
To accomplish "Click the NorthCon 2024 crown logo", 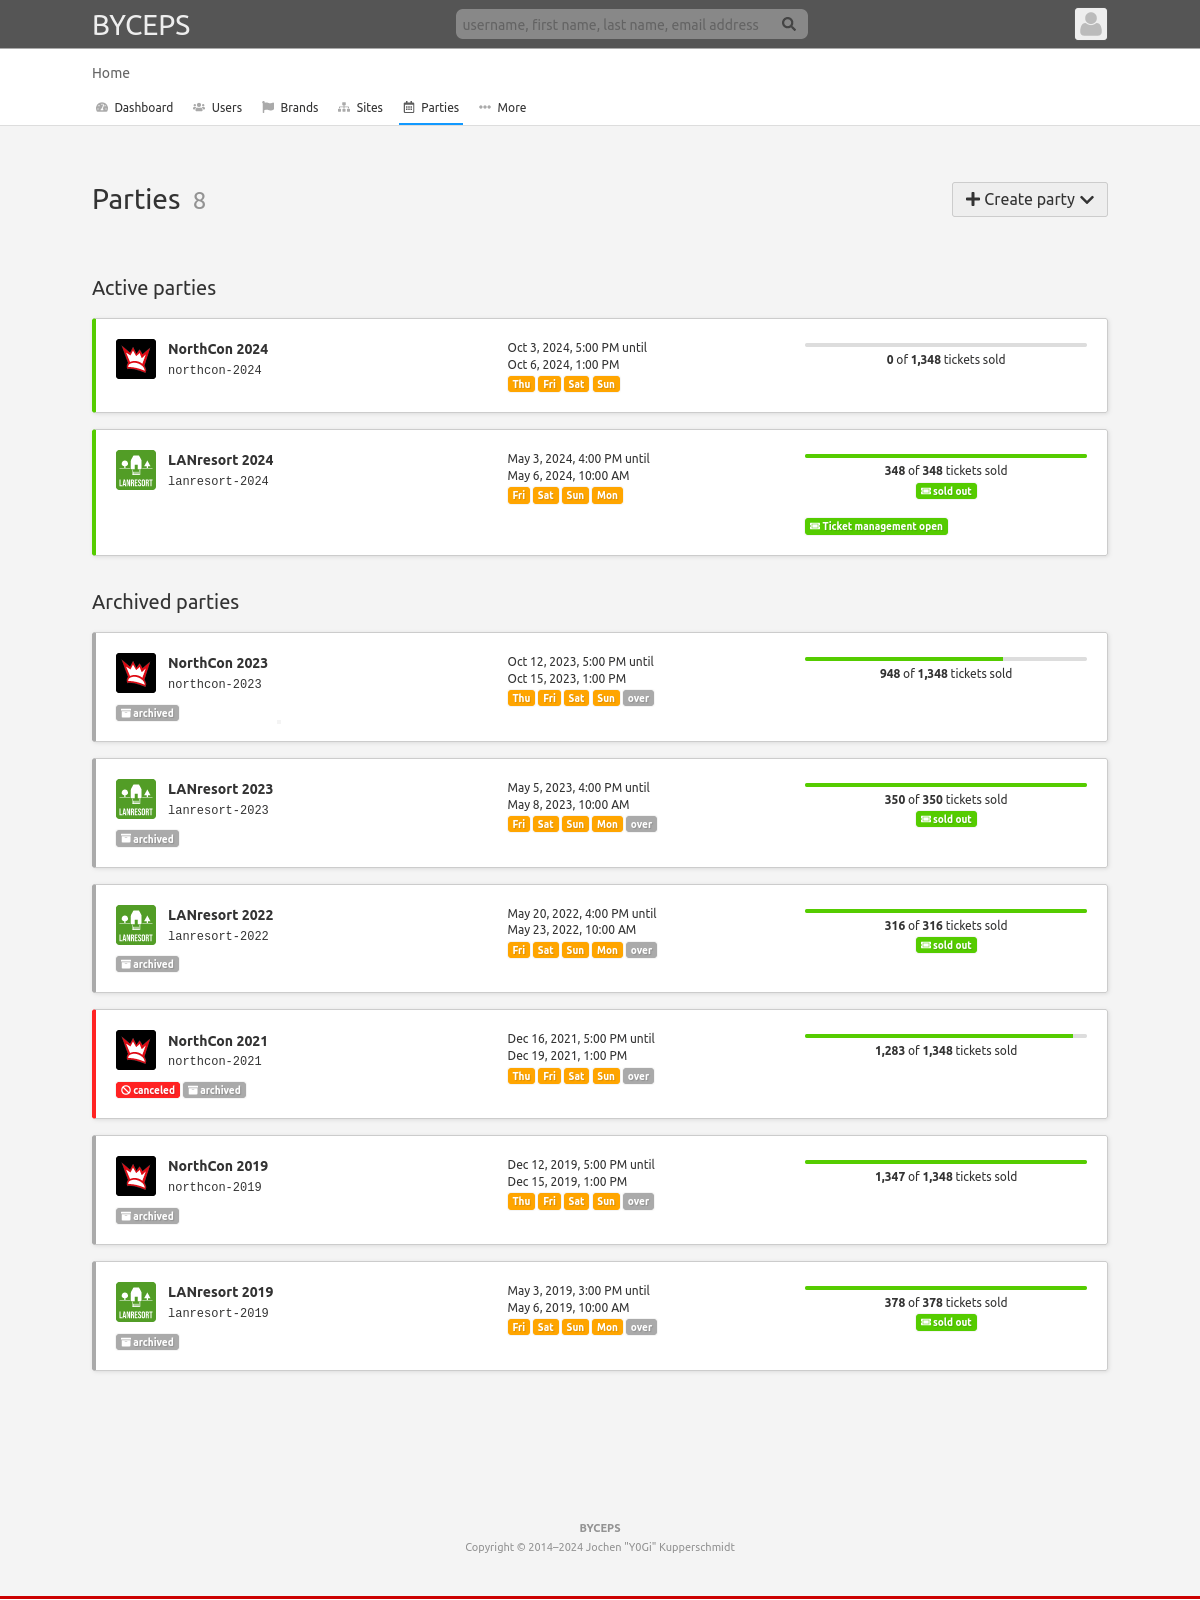I will tap(136, 359).
